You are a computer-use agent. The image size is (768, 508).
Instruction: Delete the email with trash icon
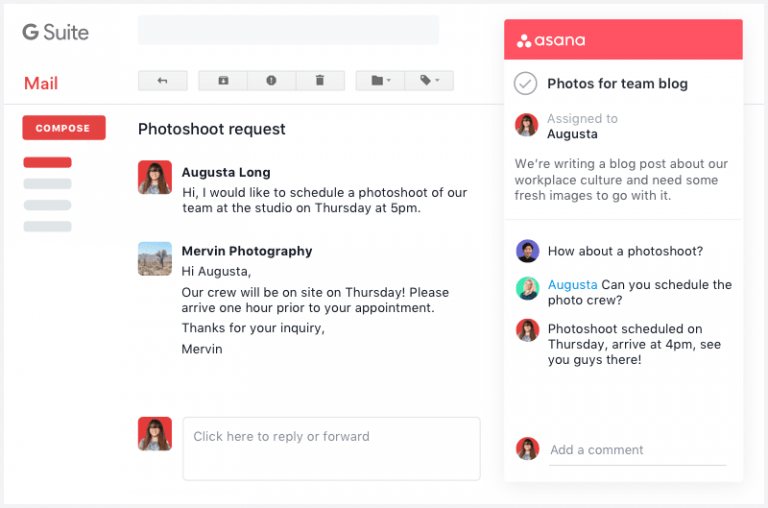[320, 80]
